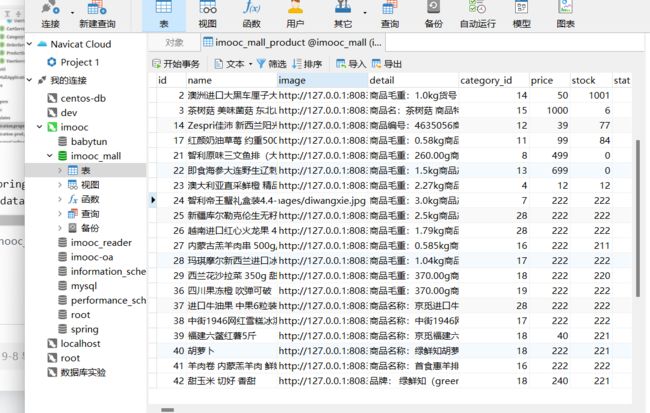650x413 pixels.
Task: Click the 其它 (Others) toolbar icon
Action: (343, 15)
